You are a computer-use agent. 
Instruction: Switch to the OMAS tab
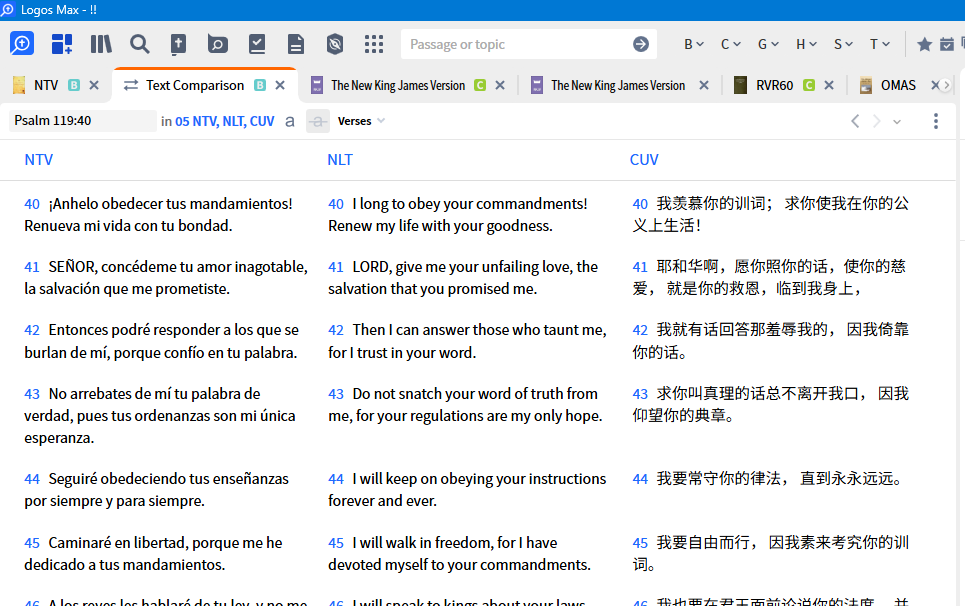tap(898, 86)
